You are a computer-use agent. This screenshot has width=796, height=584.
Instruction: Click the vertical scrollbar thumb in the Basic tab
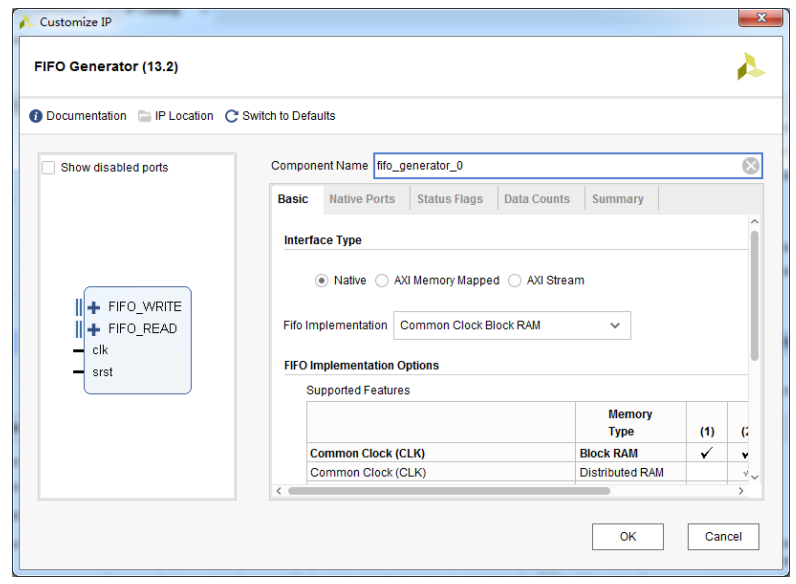point(755,296)
